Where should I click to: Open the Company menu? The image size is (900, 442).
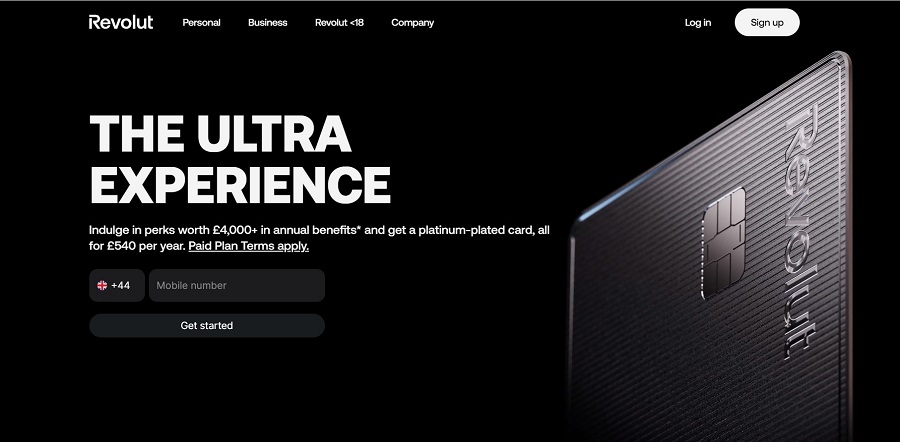(x=413, y=23)
